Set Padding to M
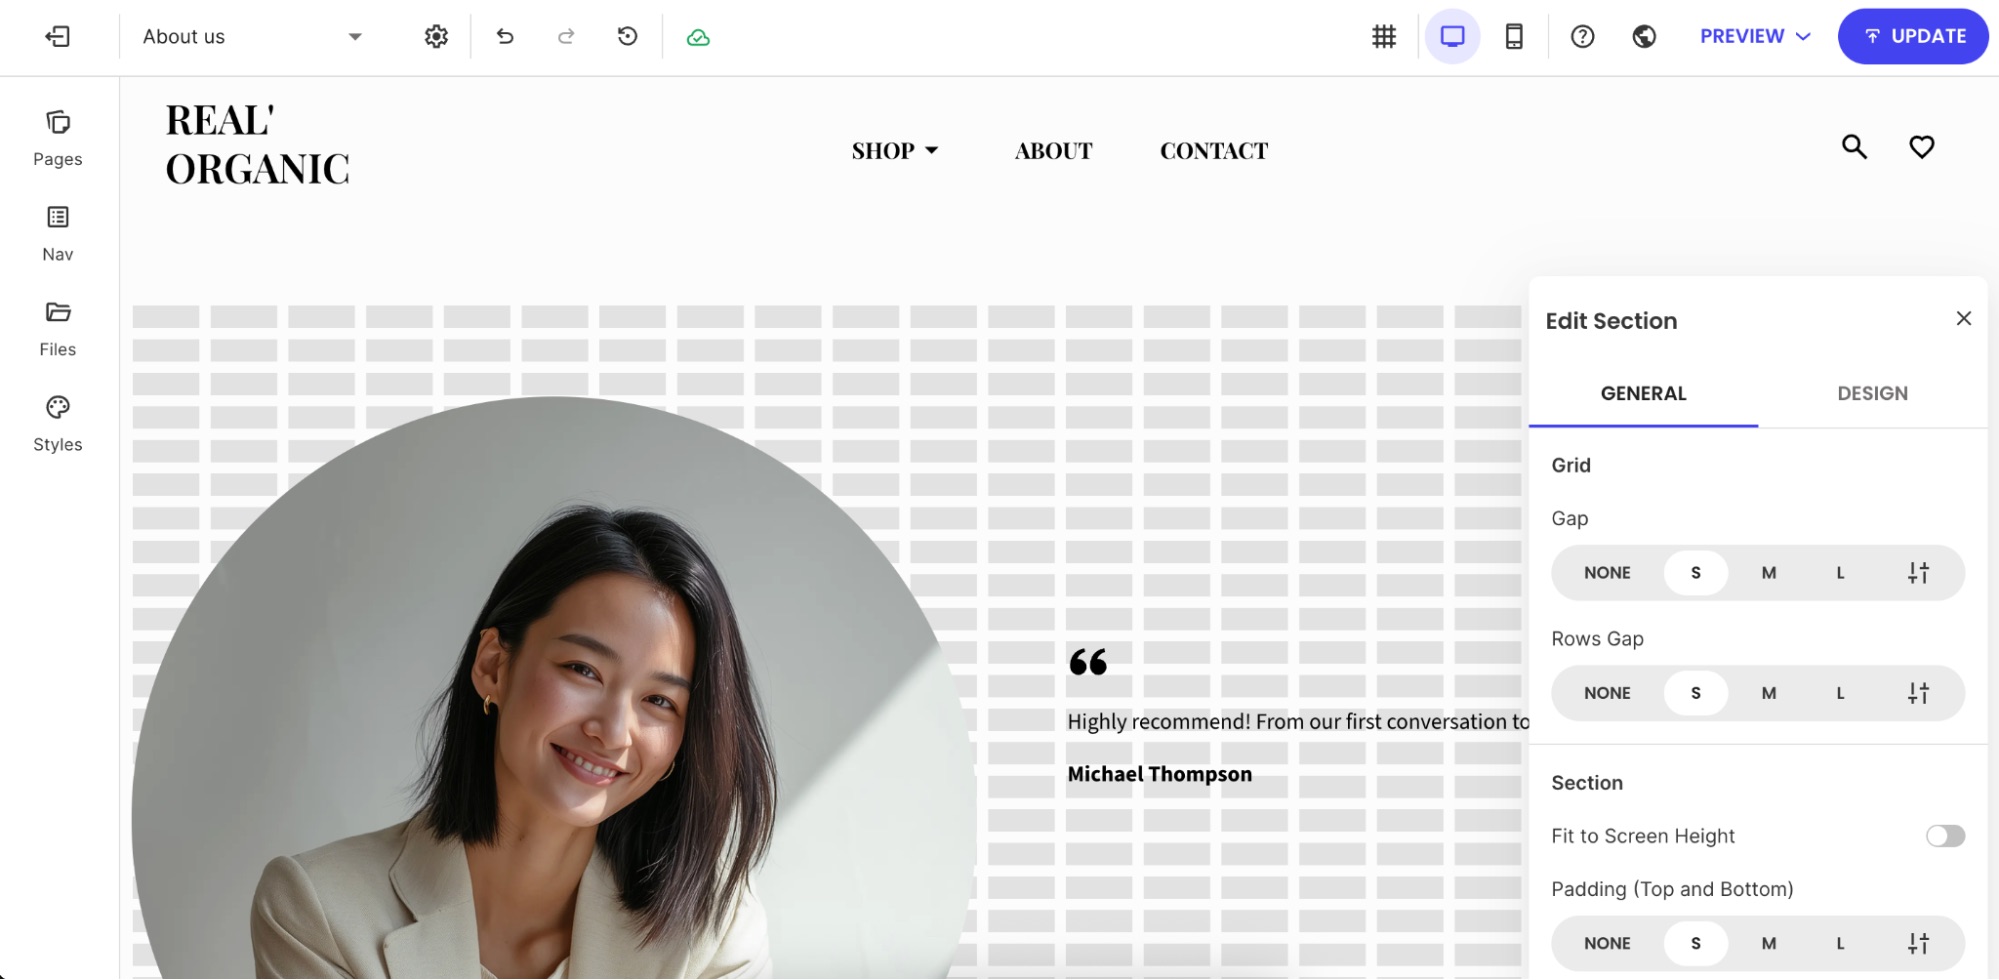The height and width of the screenshot is (980, 1999). 1768,943
